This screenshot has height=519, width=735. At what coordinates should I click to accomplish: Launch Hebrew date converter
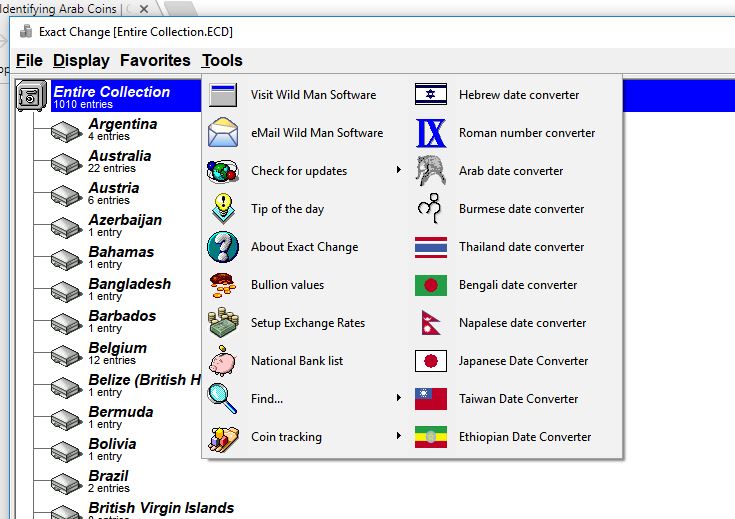(x=519, y=95)
